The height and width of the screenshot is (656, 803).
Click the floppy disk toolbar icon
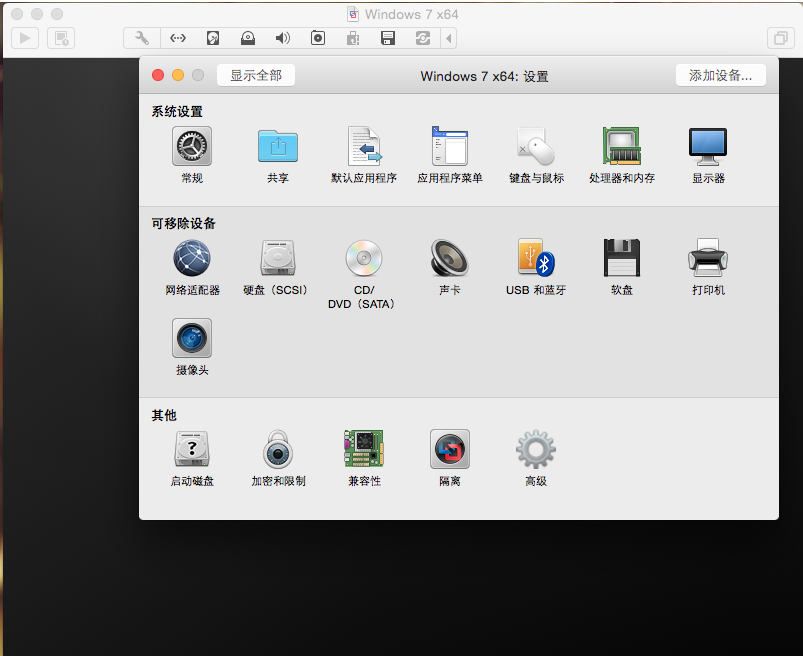[x=388, y=38]
